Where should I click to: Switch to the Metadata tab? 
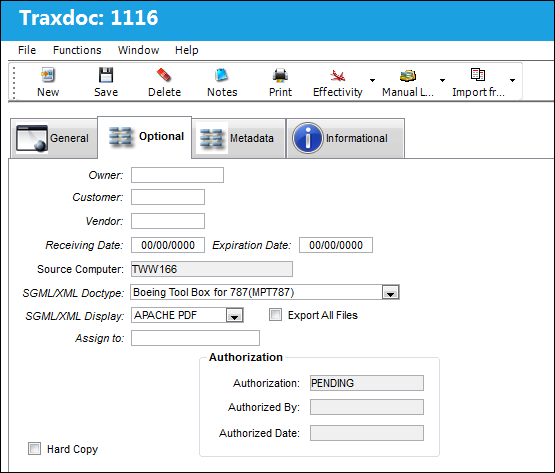239,138
